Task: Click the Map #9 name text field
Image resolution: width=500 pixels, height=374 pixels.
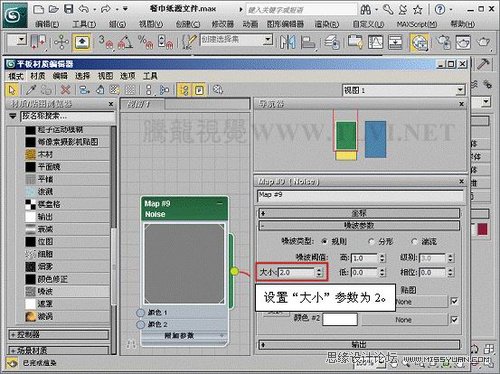Action: (x=360, y=195)
